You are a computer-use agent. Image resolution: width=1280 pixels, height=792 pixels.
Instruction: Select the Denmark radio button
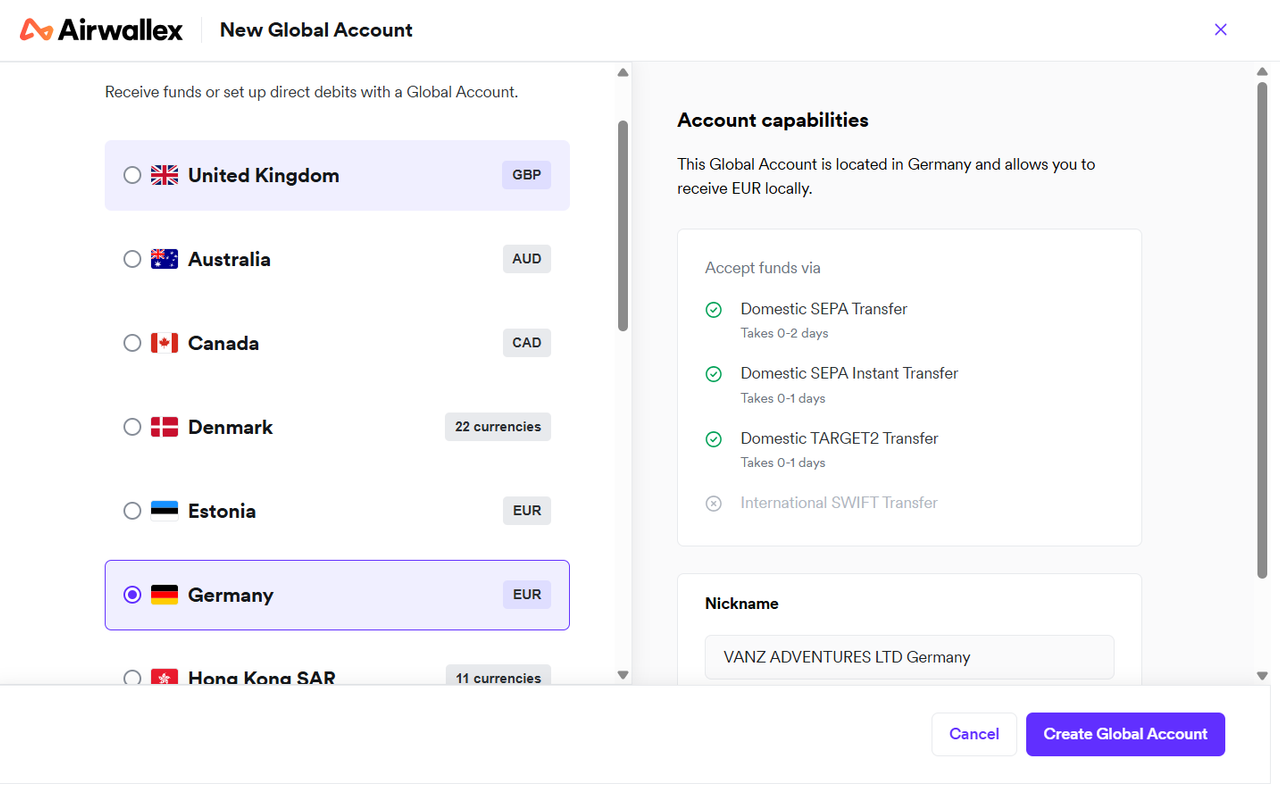coord(132,427)
